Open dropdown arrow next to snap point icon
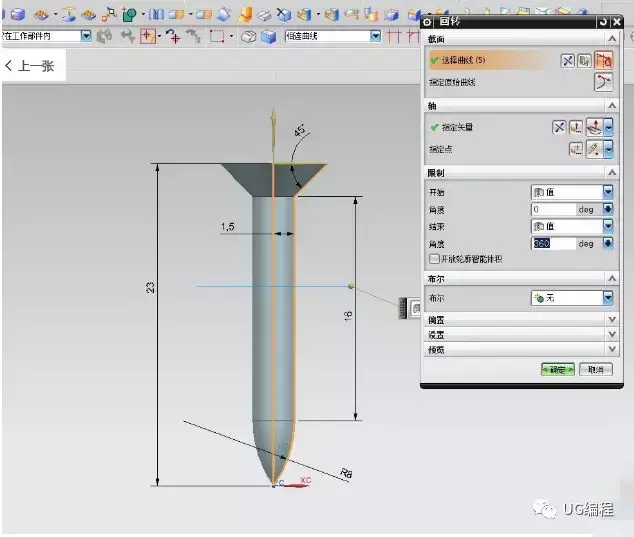634x537 pixels. (x=160, y=36)
